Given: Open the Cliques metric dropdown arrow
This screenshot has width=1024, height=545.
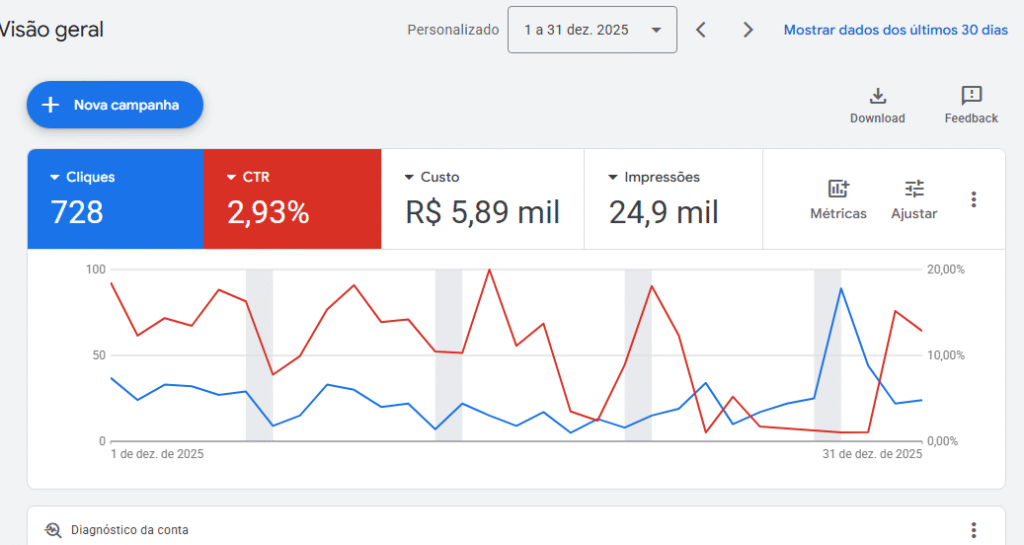Looking at the screenshot, I should click(x=54, y=178).
